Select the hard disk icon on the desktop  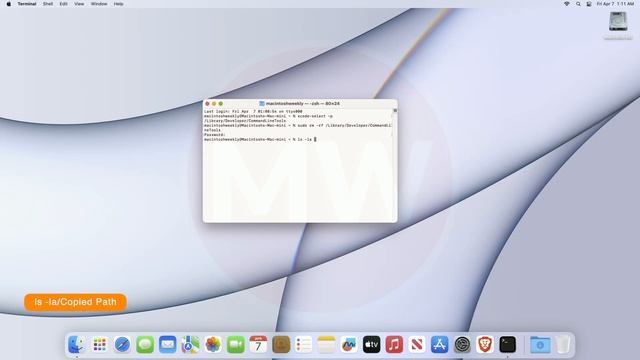pos(618,22)
